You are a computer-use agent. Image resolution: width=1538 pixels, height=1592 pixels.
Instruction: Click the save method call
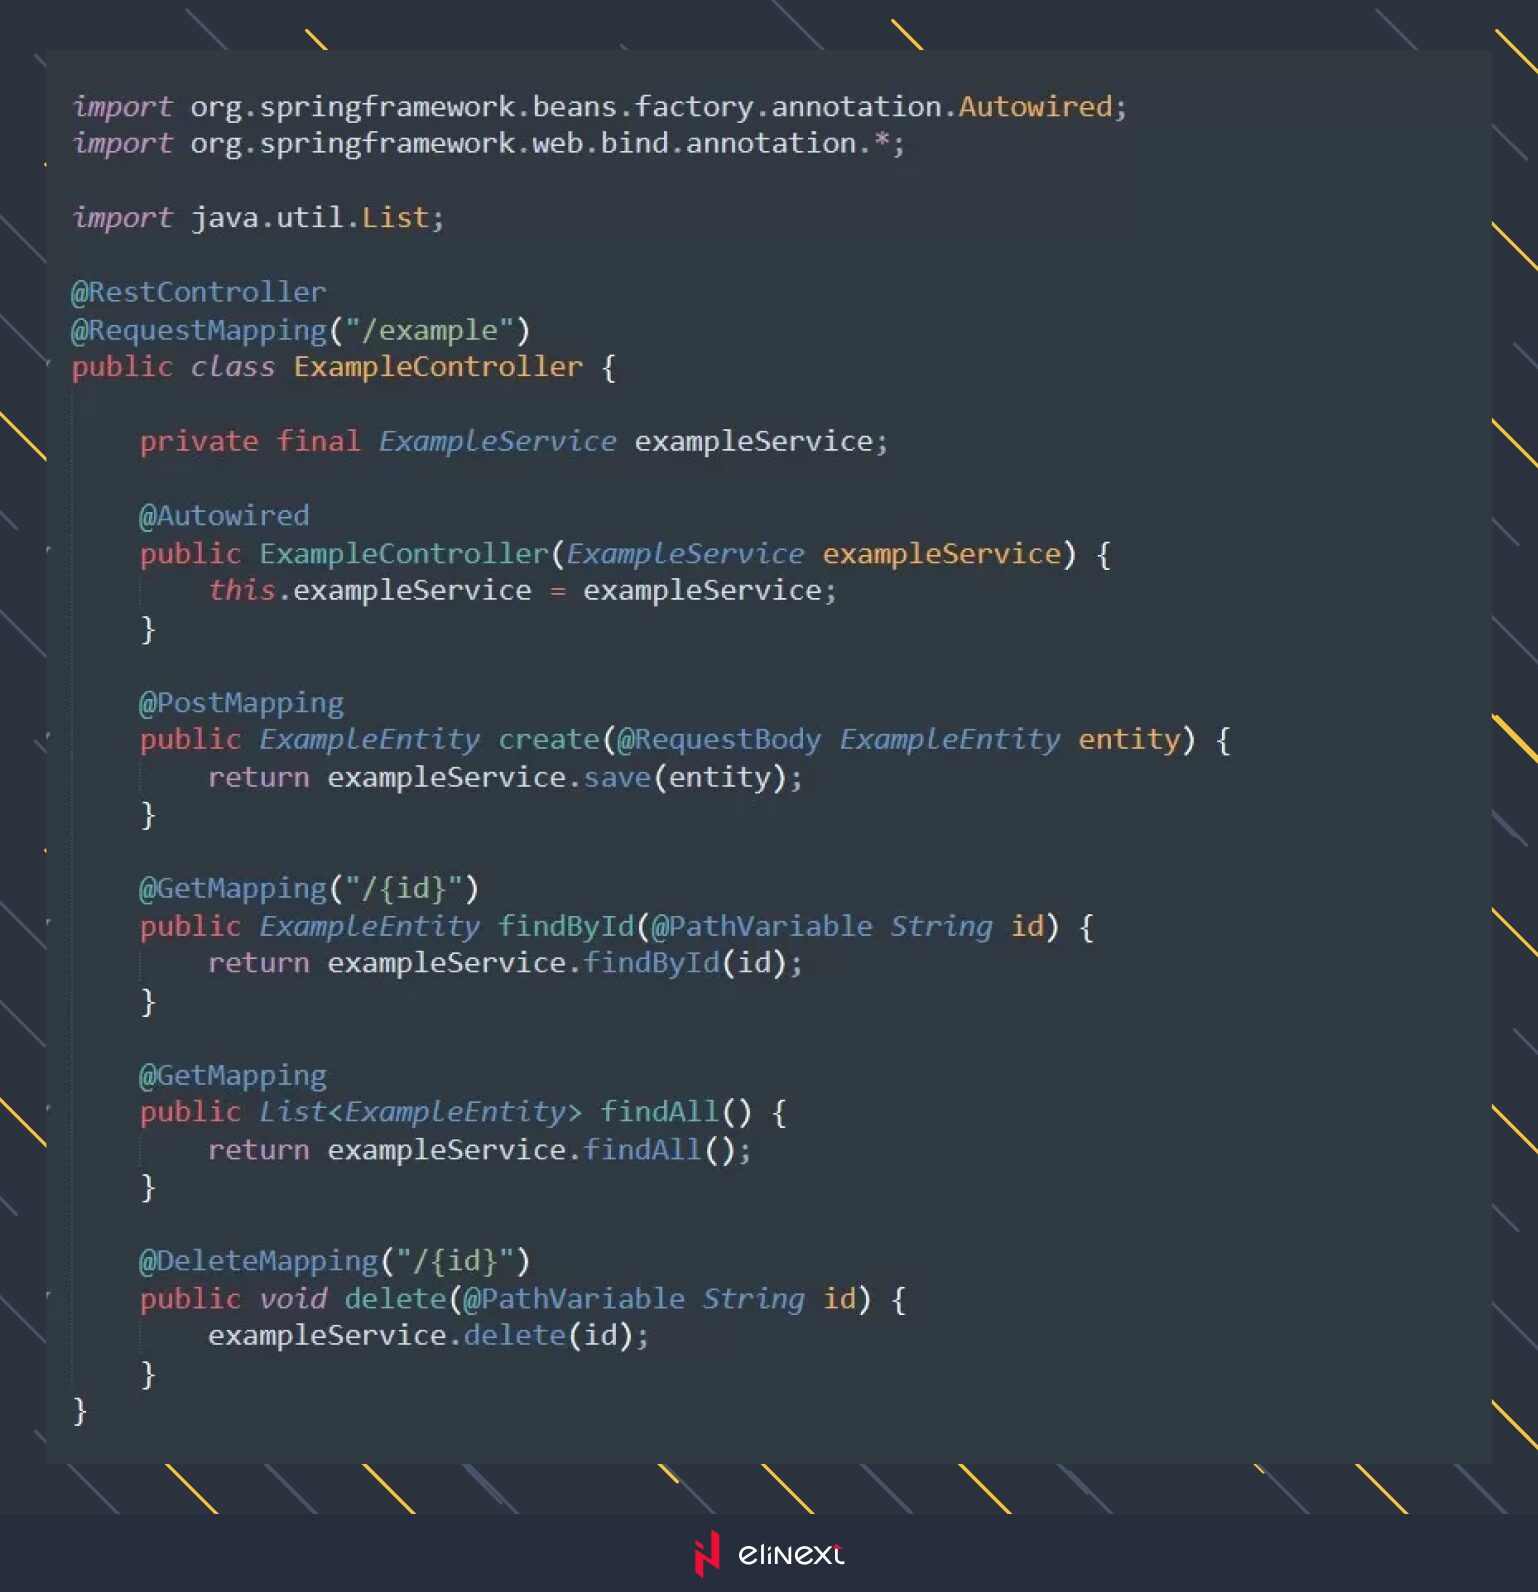[617, 777]
